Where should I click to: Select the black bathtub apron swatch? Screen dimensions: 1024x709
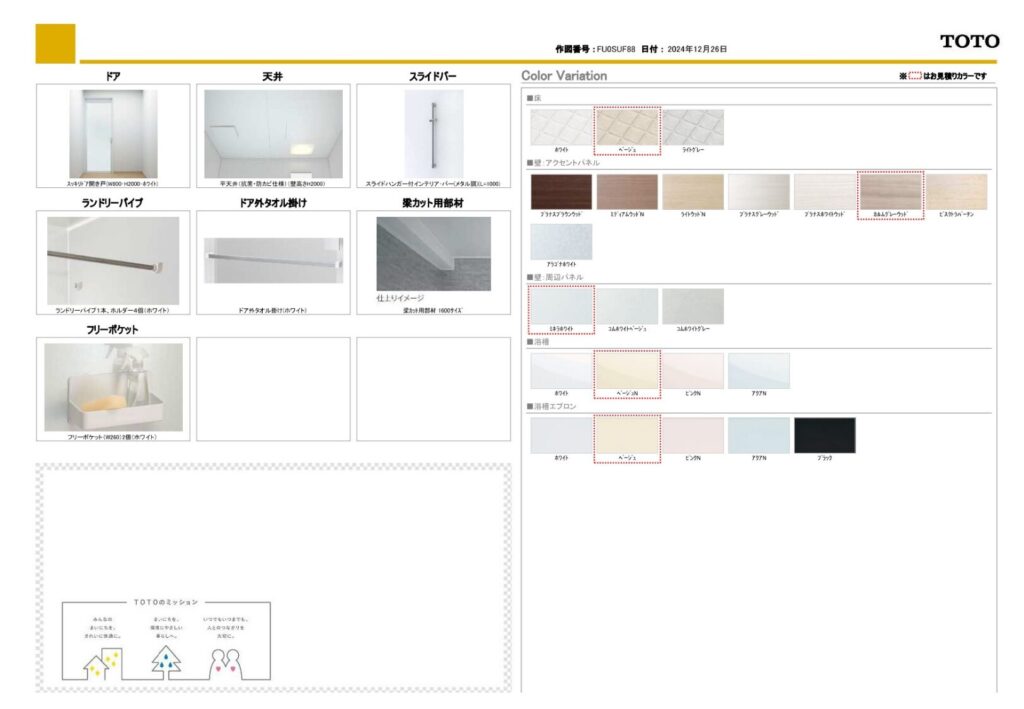tap(825, 435)
